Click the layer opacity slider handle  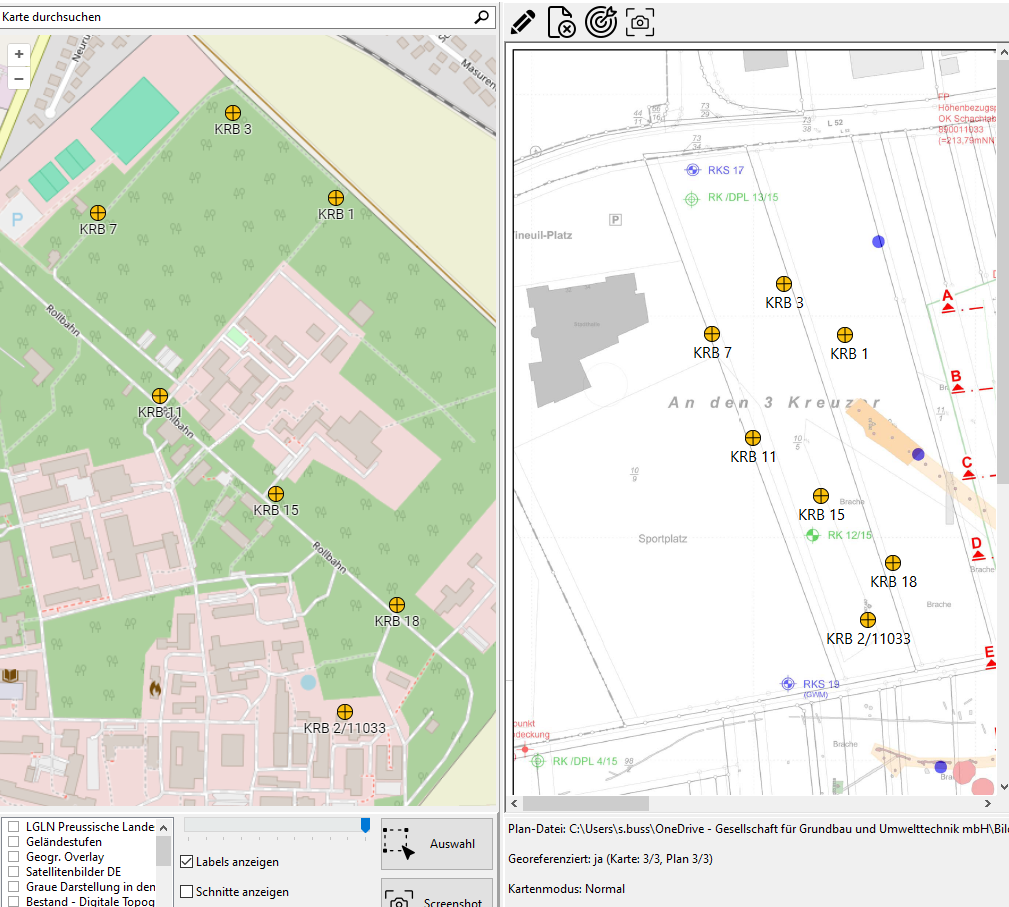[365, 824]
